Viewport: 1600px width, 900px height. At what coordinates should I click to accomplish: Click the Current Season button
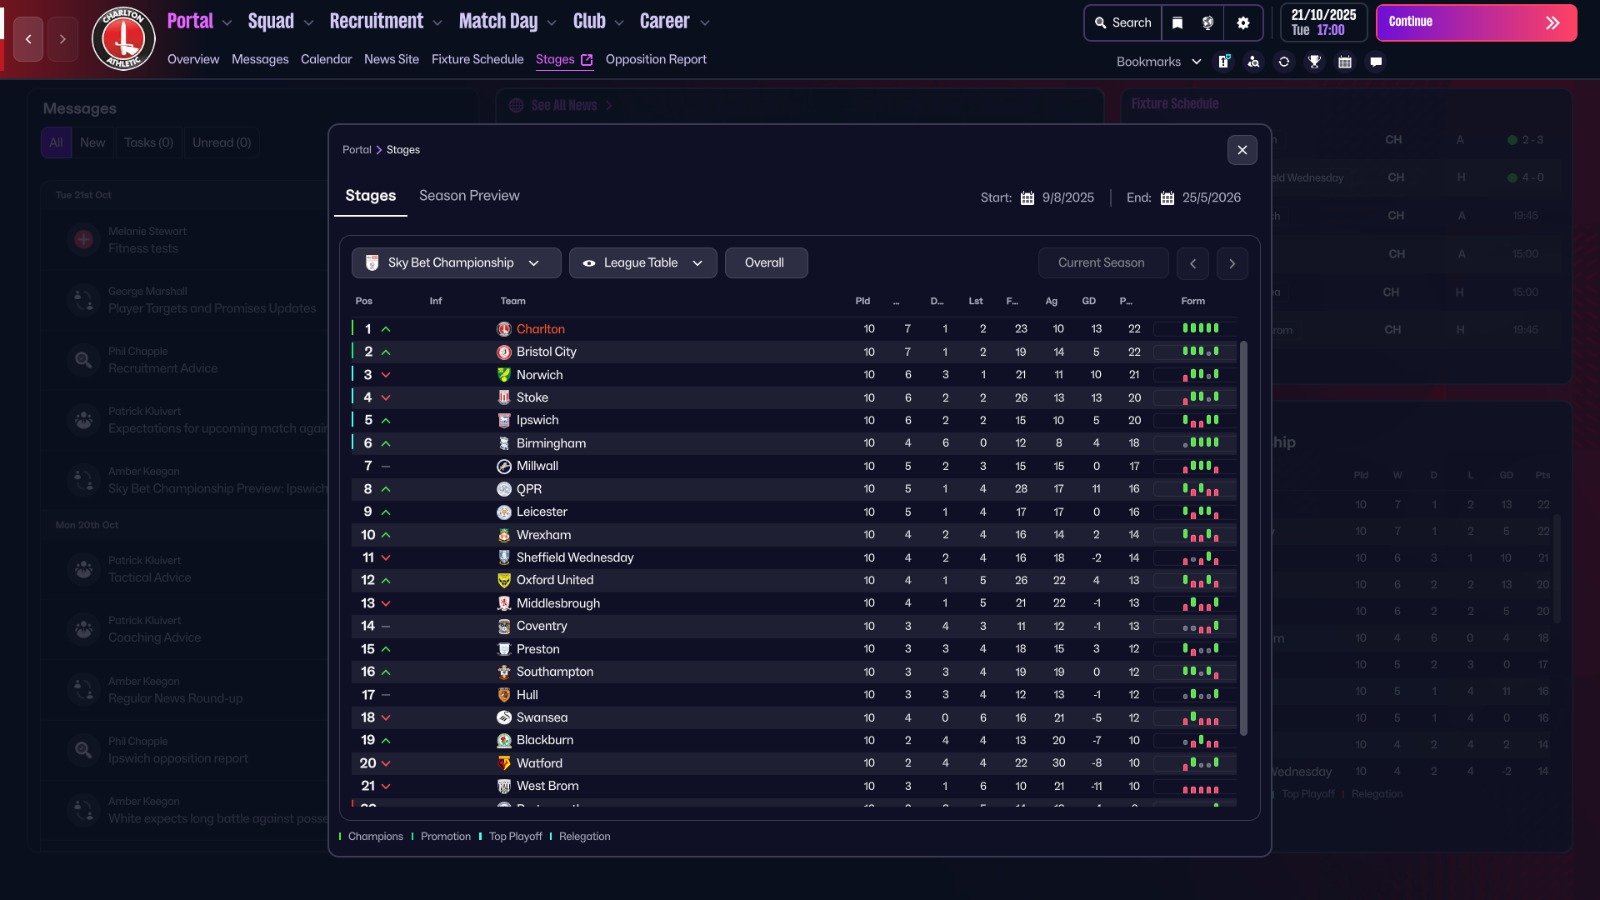[1102, 263]
